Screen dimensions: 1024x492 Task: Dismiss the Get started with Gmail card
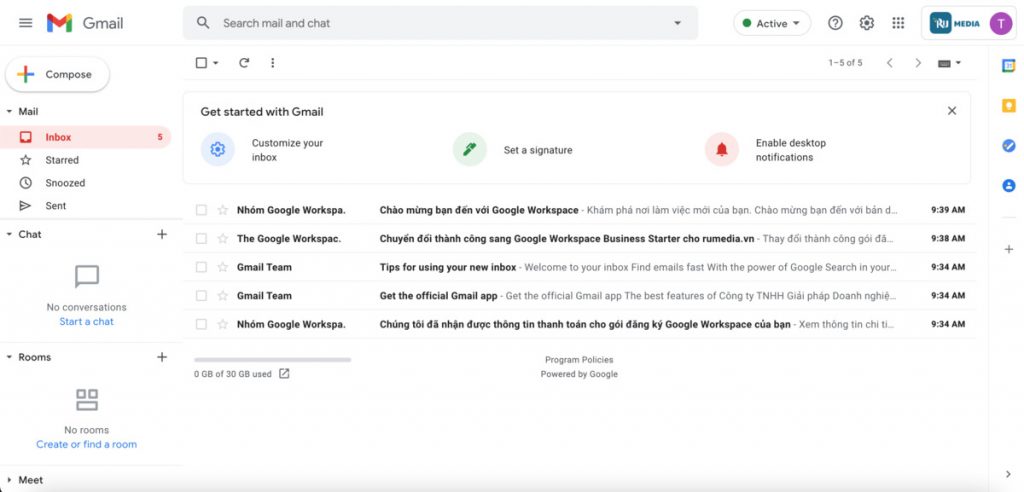(x=952, y=111)
